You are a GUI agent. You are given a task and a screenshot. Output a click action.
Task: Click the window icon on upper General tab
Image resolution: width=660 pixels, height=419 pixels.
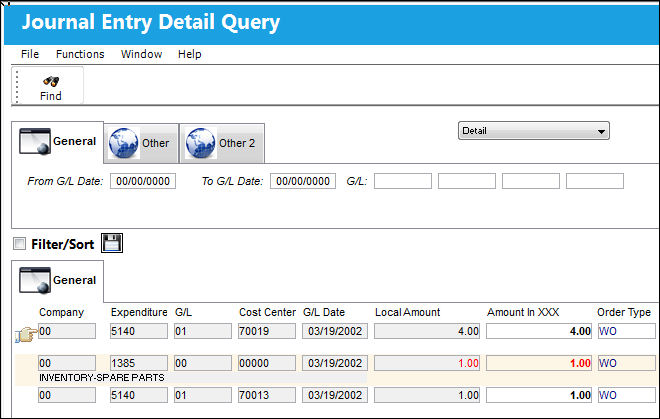coord(35,141)
